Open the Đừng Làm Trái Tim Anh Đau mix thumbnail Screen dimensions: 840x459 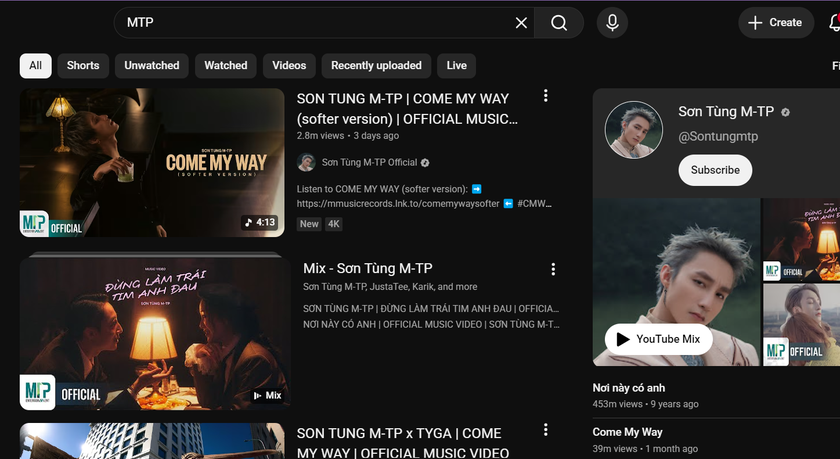[155, 332]
